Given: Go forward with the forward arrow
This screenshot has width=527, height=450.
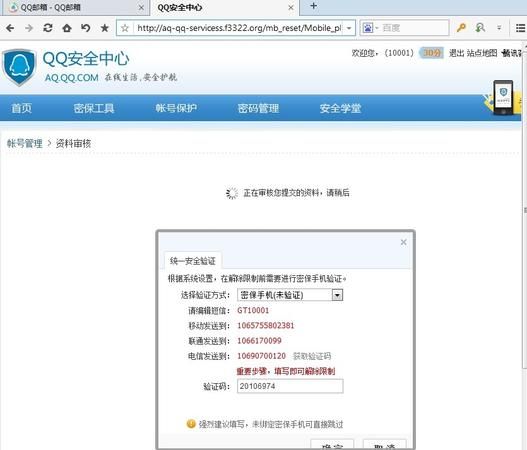Looking at the screenshot, I should (x=29, y=28).
